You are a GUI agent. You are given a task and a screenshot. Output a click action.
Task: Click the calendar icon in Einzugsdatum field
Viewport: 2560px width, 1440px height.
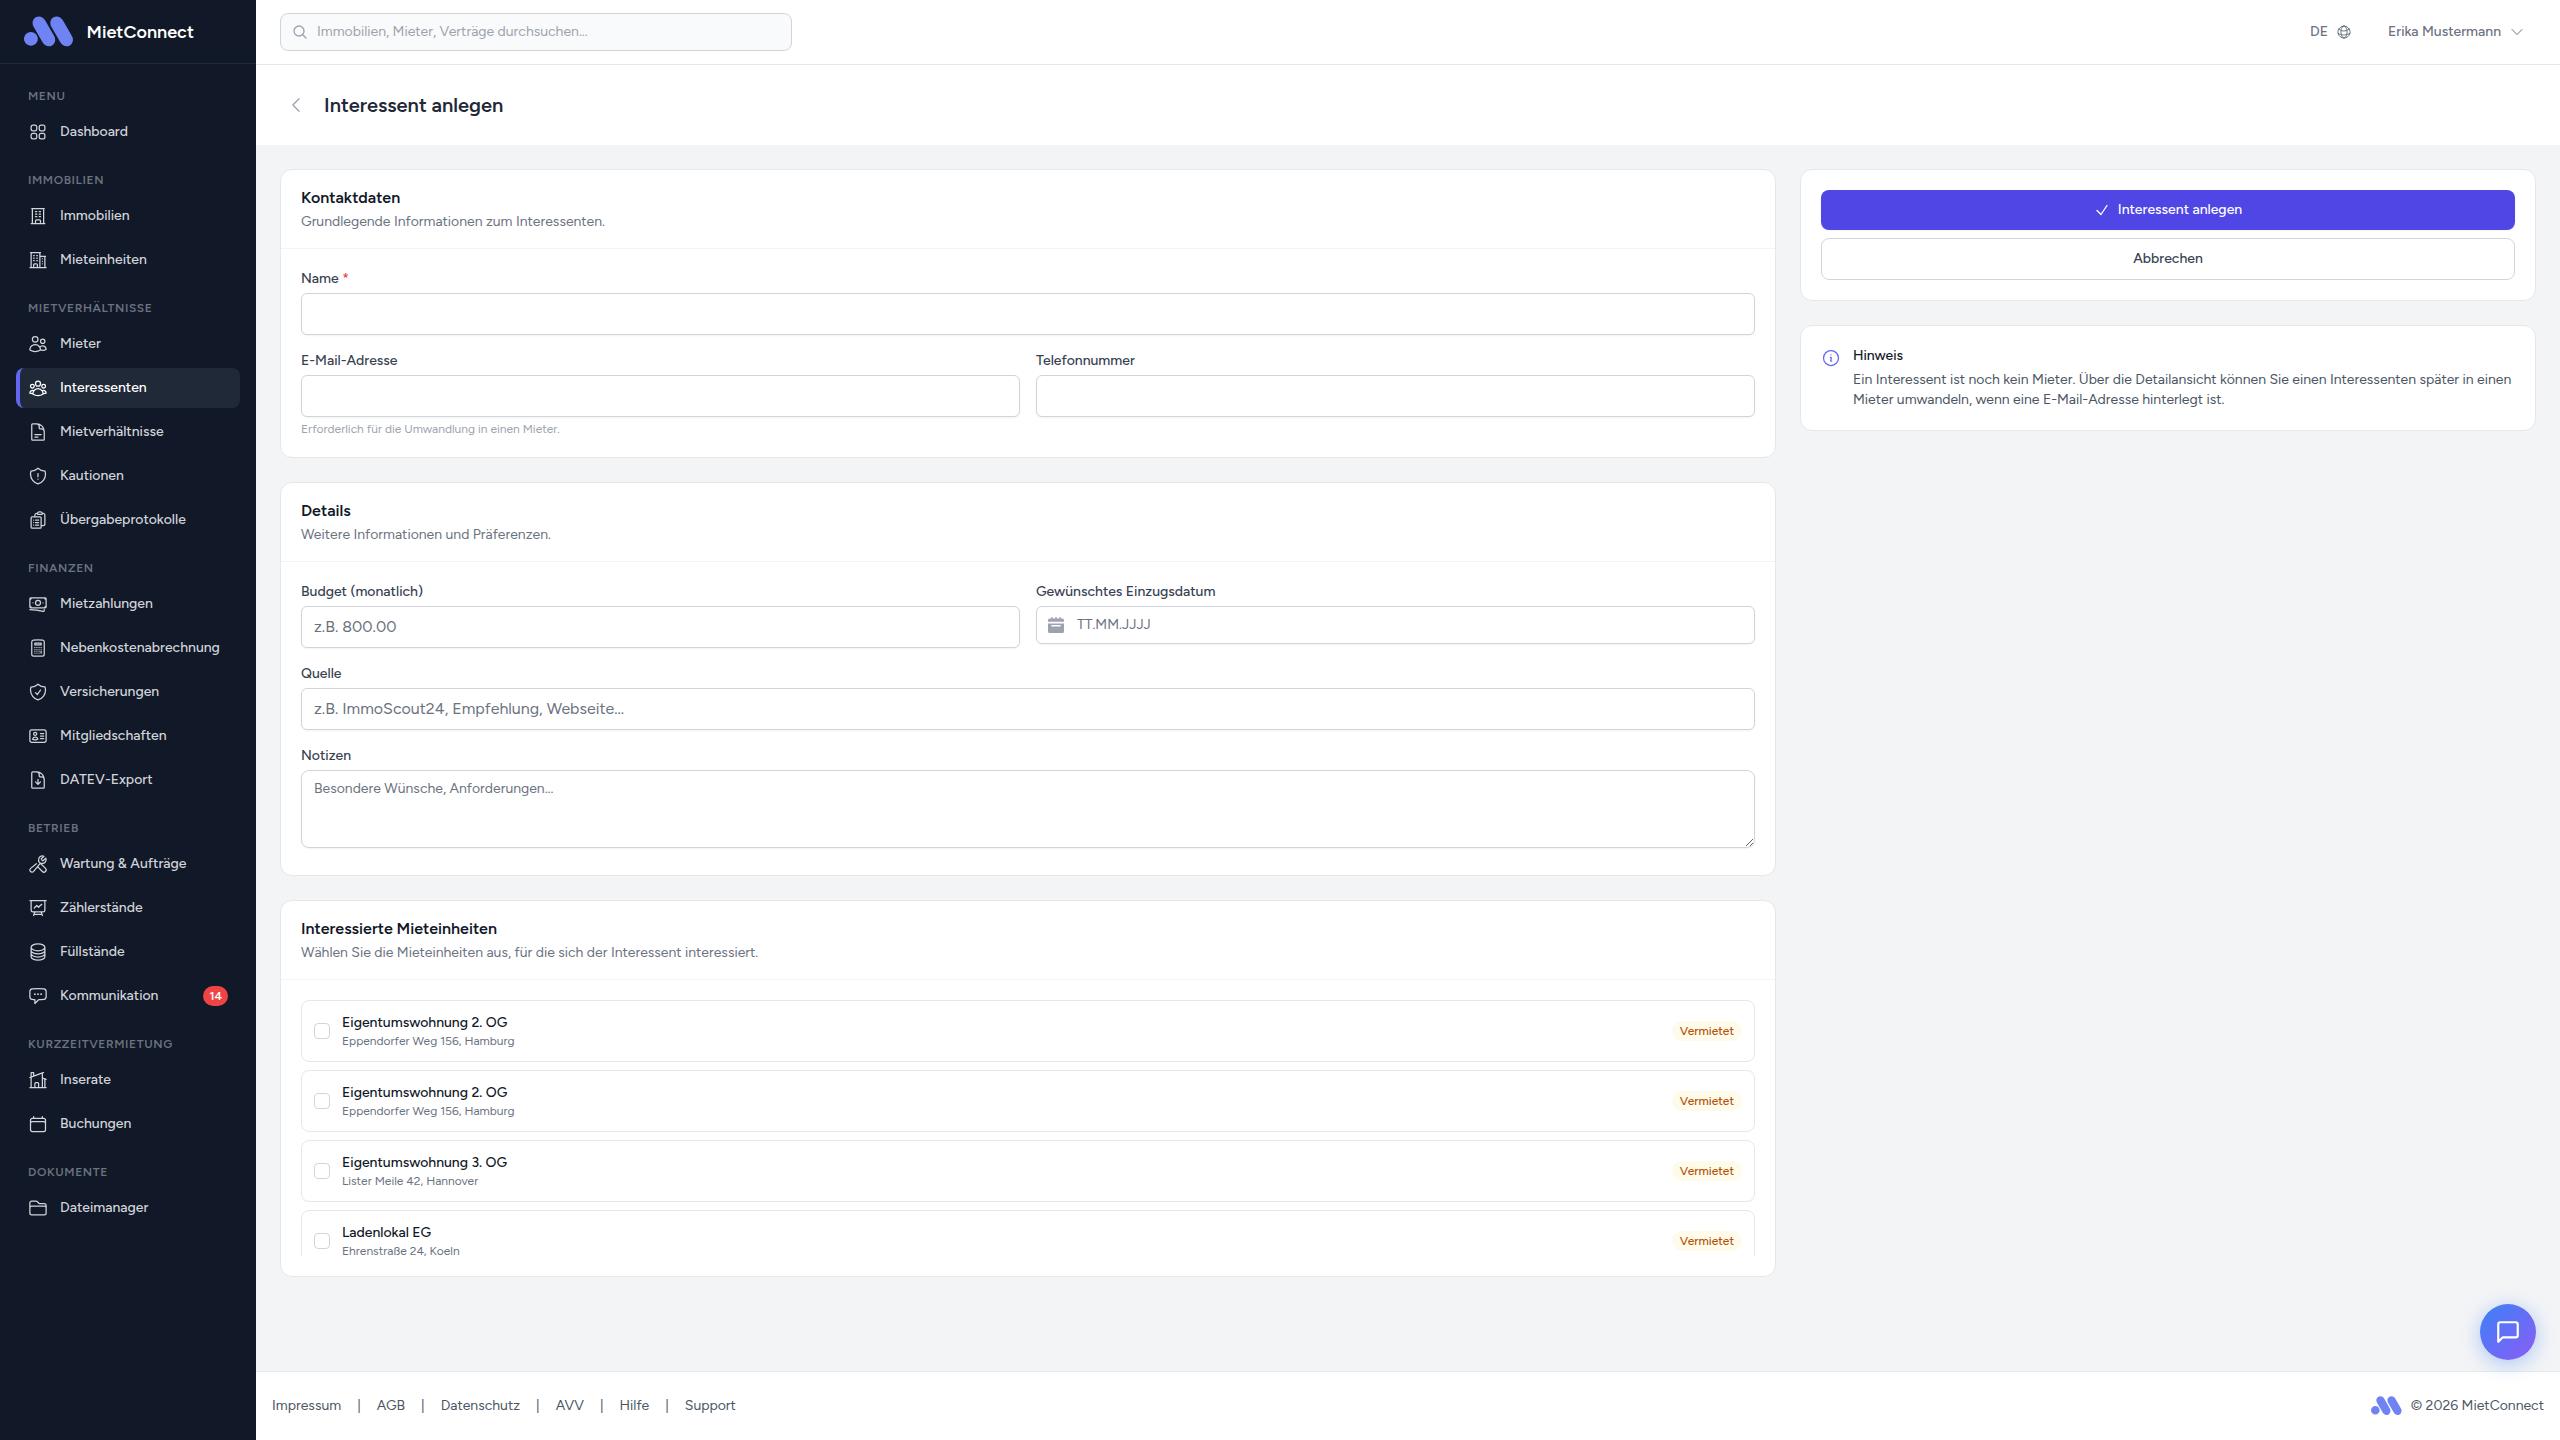pos(1056,625)
